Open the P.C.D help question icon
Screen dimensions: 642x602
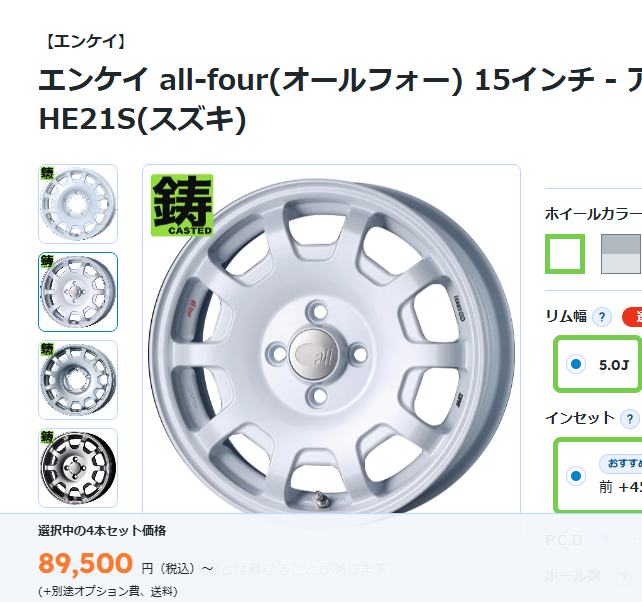pos(604,541)
